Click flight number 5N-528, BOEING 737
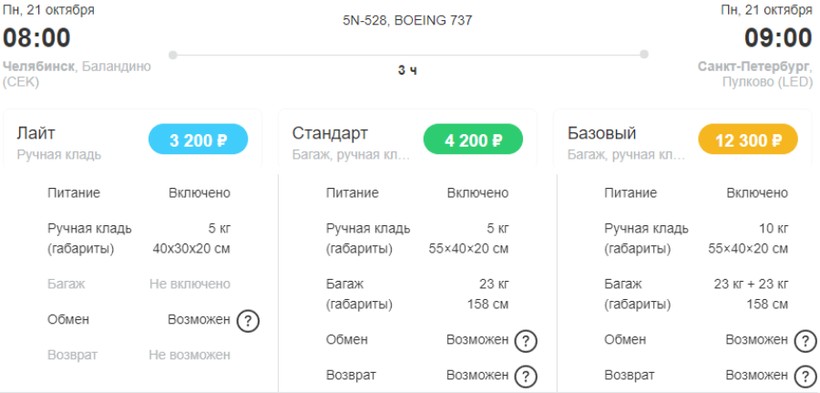 coord(407,21)
